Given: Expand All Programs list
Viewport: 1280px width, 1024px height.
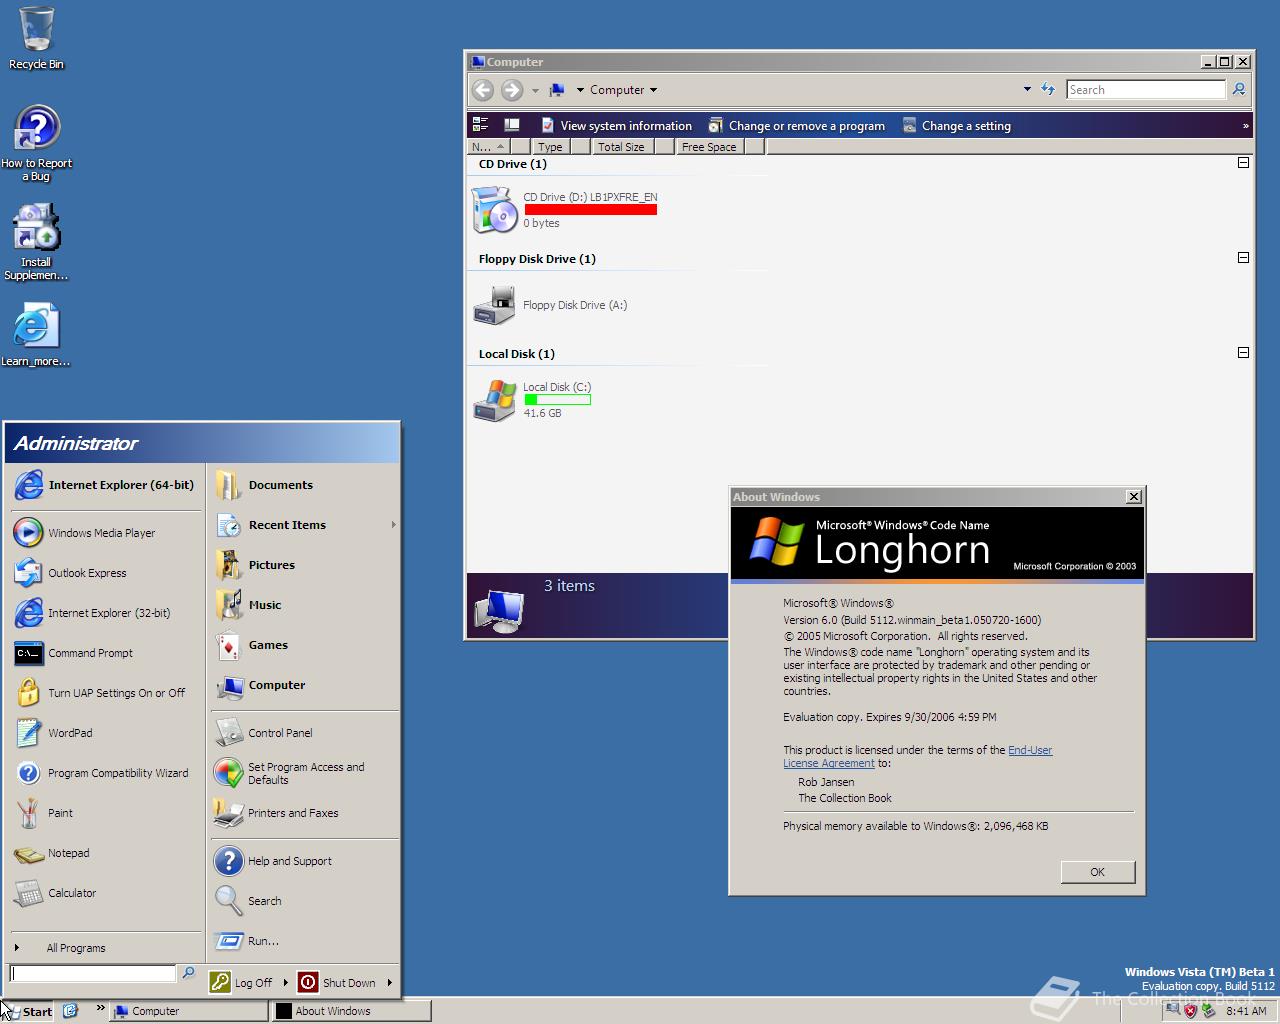Looking at the screenshot, I should 104,948.
